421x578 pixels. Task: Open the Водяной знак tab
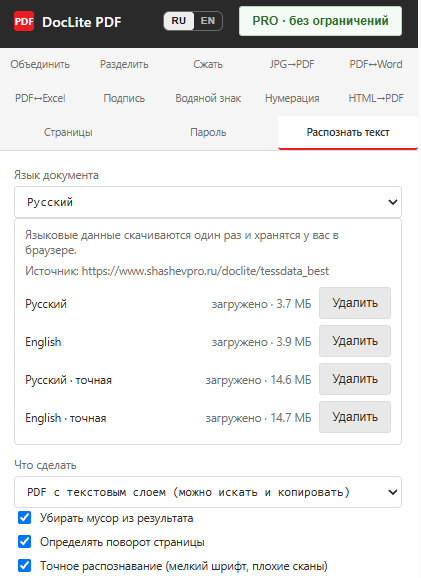click(x=208, y=98)
